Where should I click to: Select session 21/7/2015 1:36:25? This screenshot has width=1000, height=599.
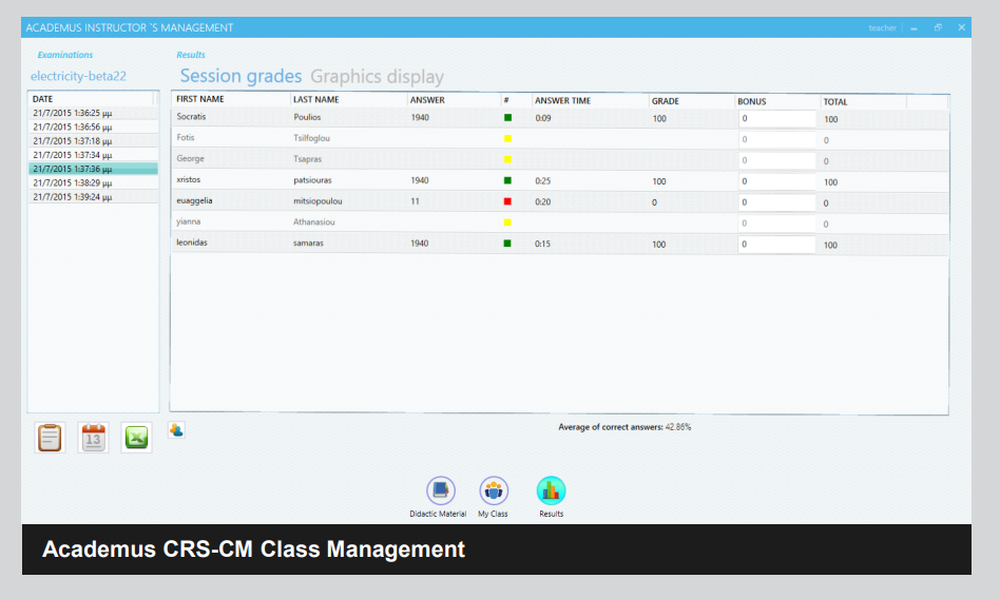(93, 113)
